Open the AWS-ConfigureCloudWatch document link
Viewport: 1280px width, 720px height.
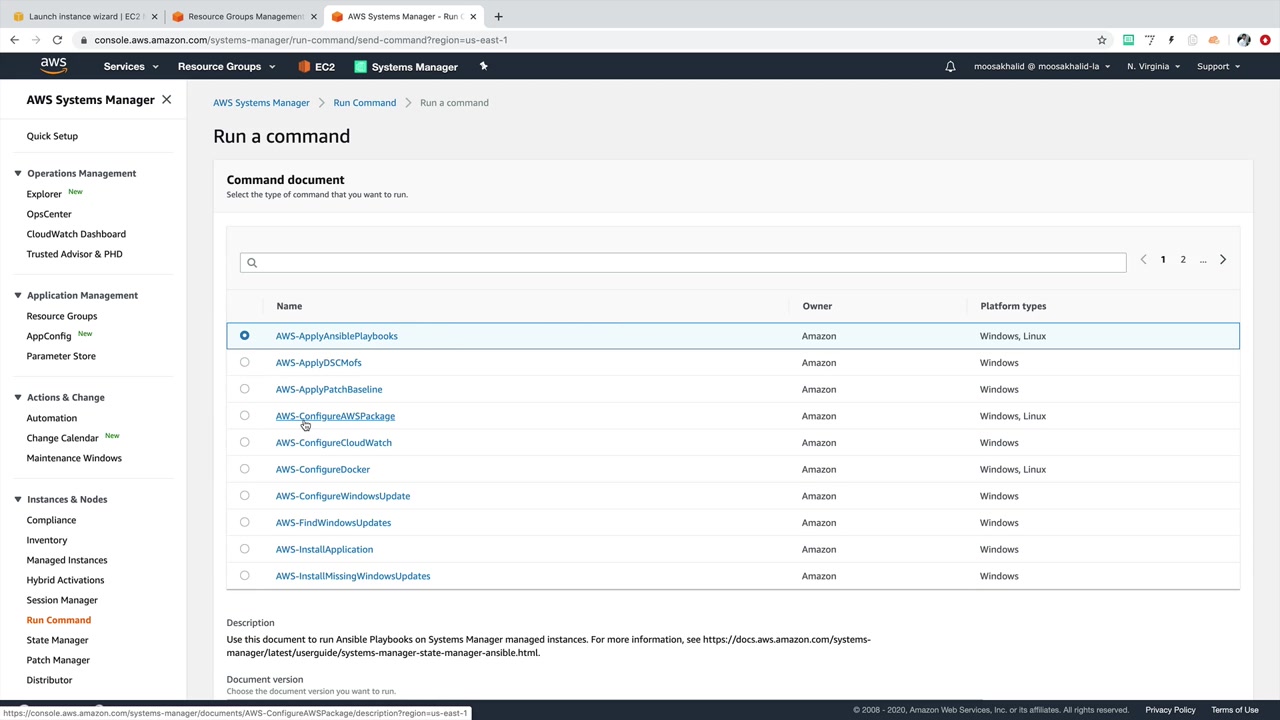coord(333,443)
